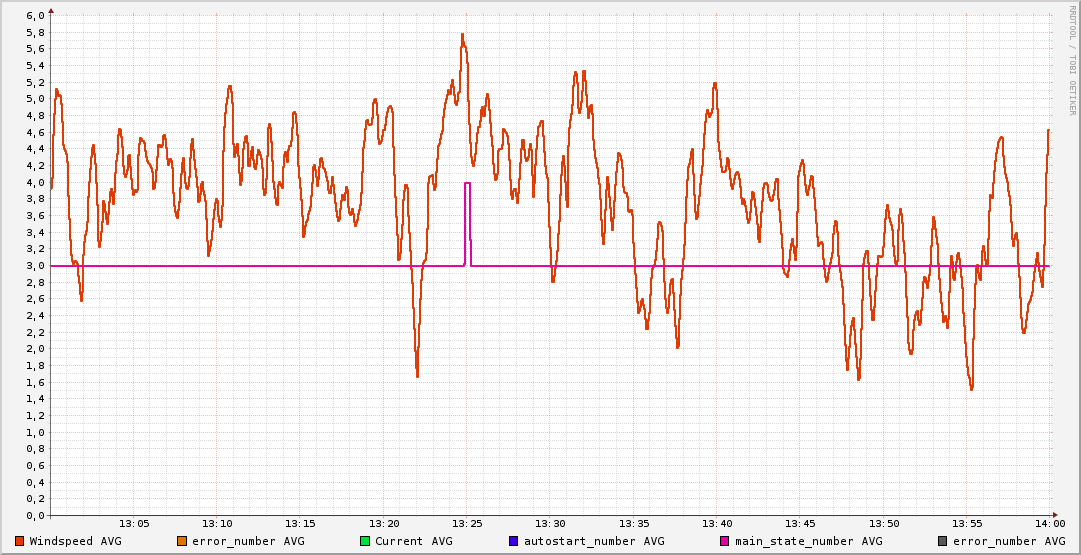This screenshot has width=1081, height=555.
Task: Click the 0,0 value on the y-axis
Action: coord(34,516)
